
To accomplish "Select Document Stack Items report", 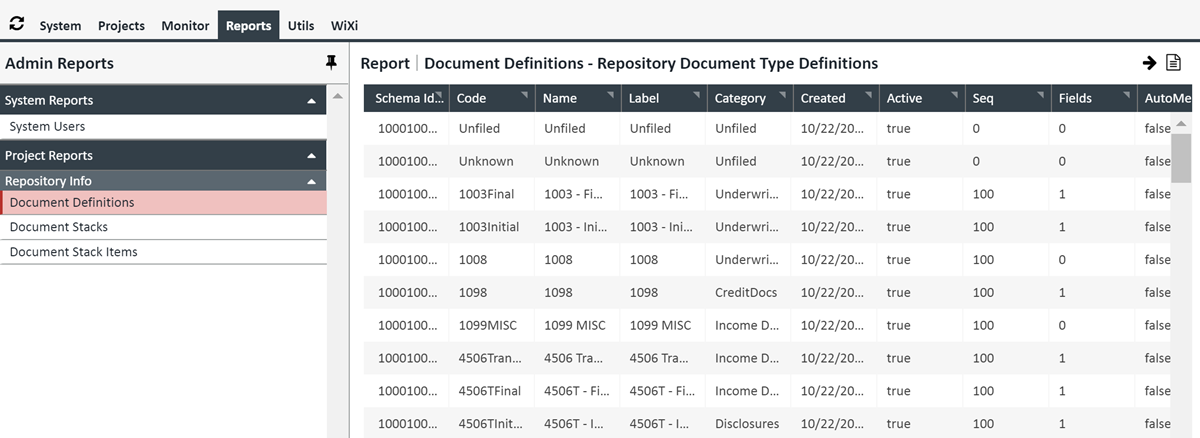I will [x=74, y=252].
